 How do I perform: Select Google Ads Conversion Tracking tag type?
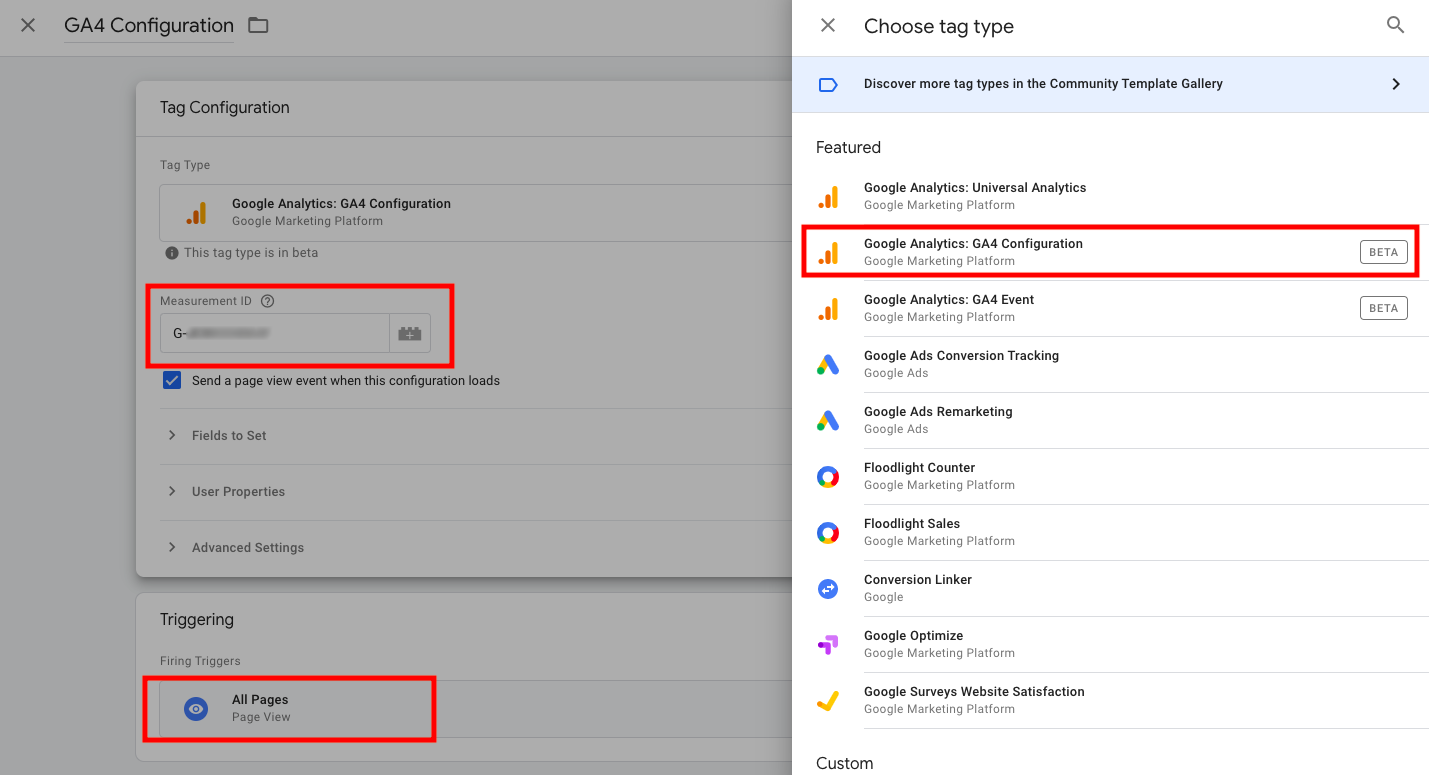tap(1122, 364)
